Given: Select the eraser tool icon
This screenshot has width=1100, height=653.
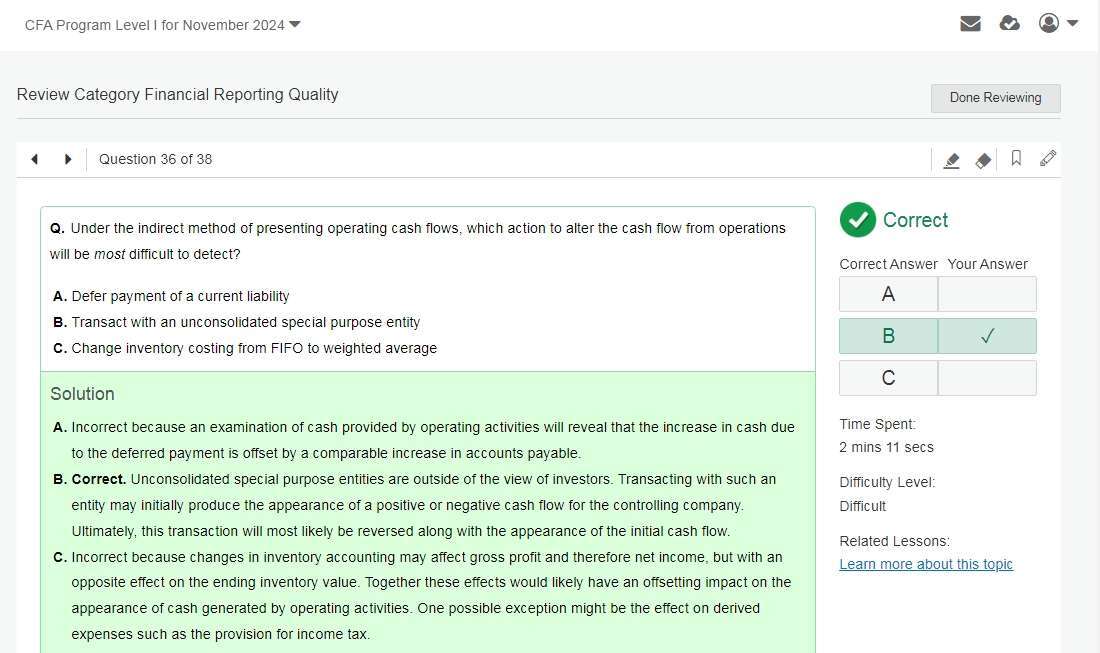Looking at the screenshot, I should click(x=983, y=160).
